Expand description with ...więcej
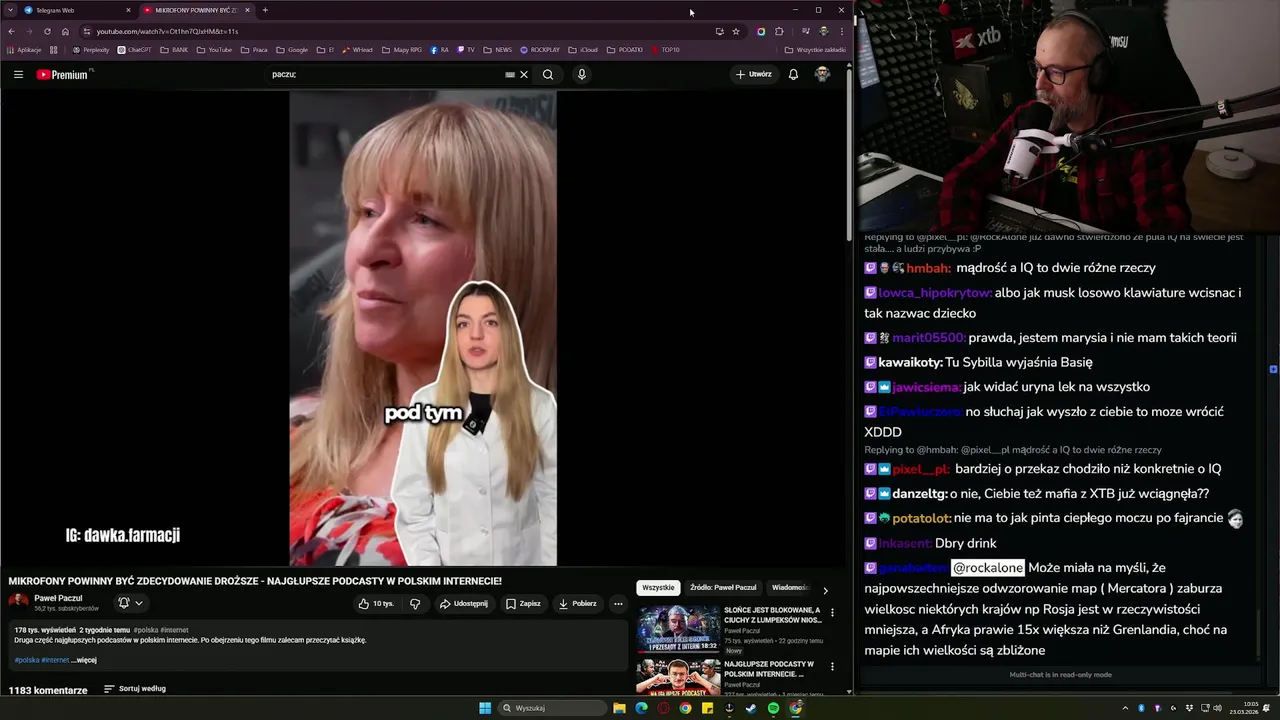 click(84, 660)
